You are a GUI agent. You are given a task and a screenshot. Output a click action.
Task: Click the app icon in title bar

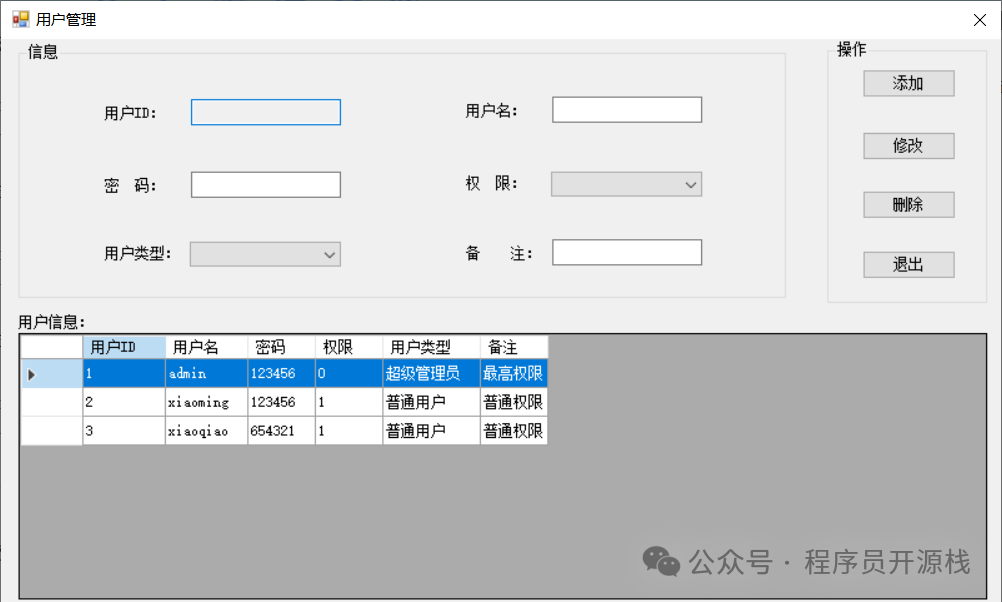click(x=20, y=19)
